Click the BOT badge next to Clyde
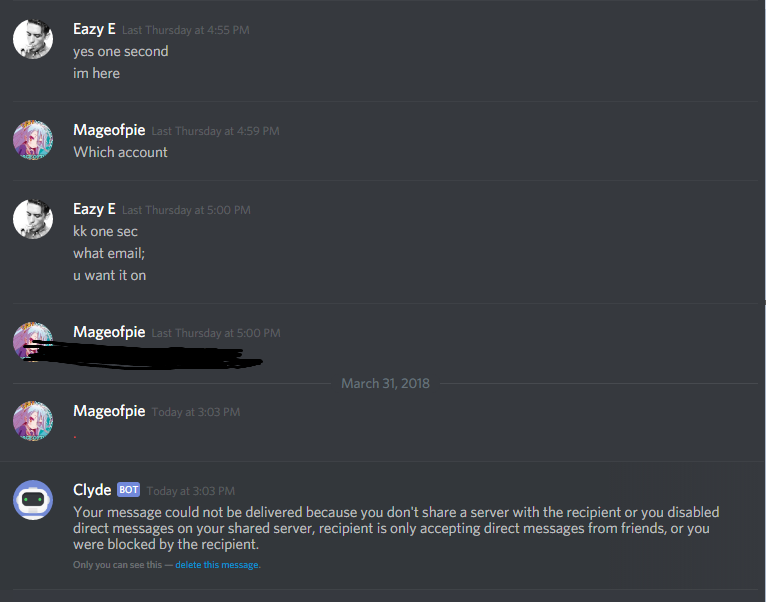Image resolution: width=766 pixels, height=602 pixels. tap(128, 490)
